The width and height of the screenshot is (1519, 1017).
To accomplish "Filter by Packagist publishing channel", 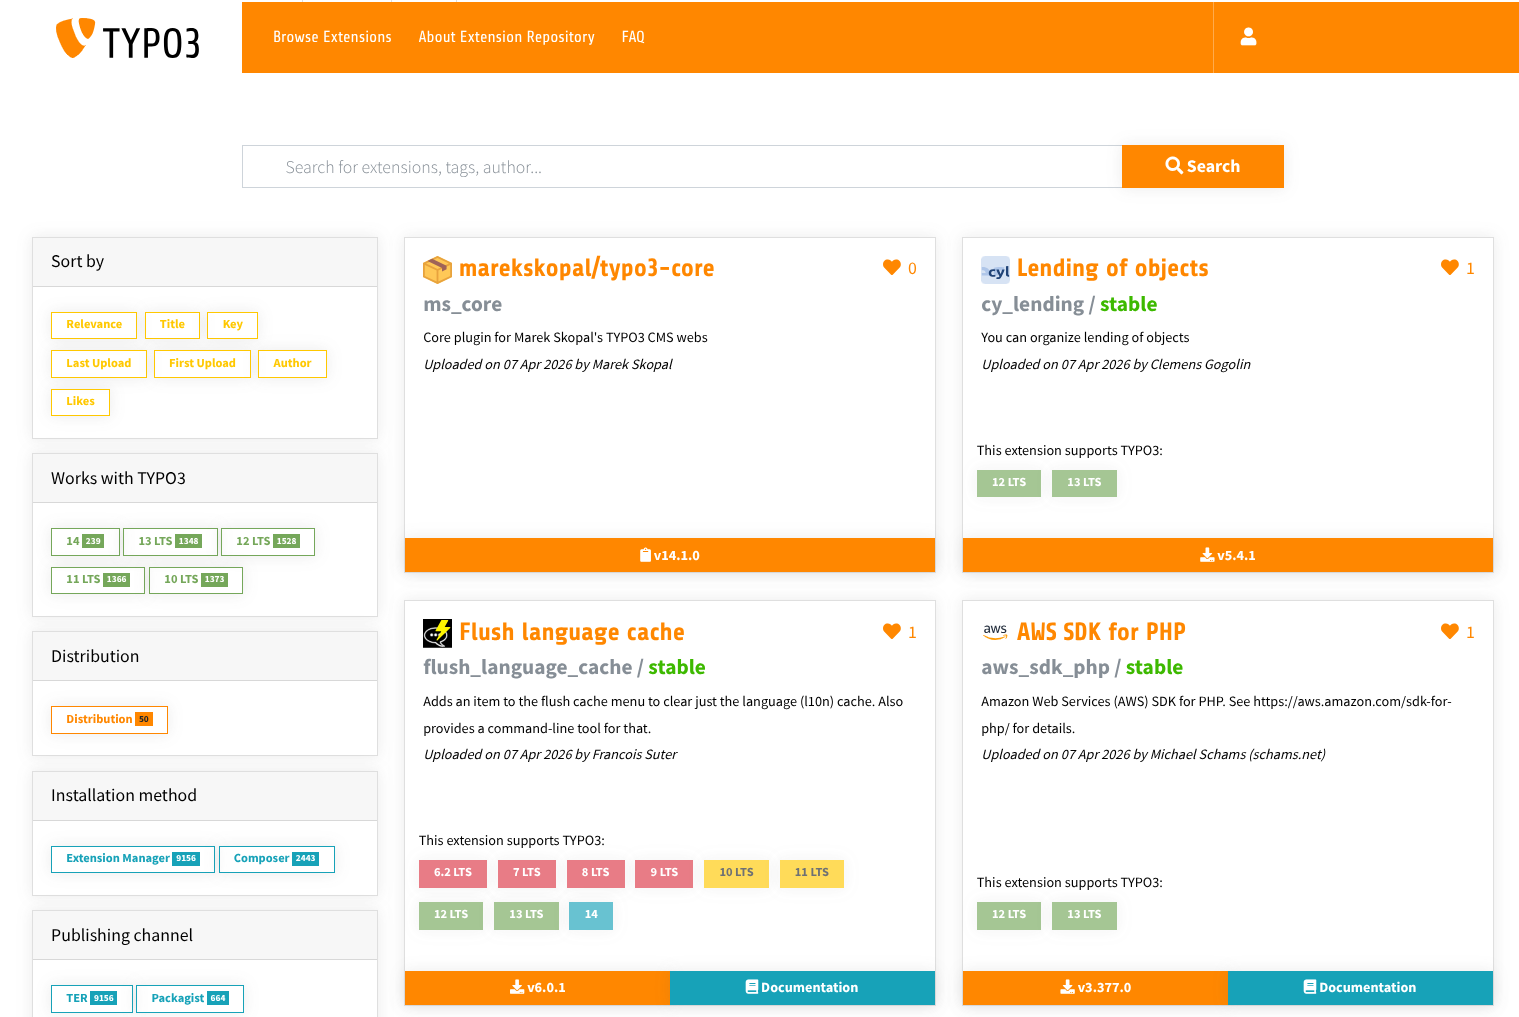I will [190, 999].
